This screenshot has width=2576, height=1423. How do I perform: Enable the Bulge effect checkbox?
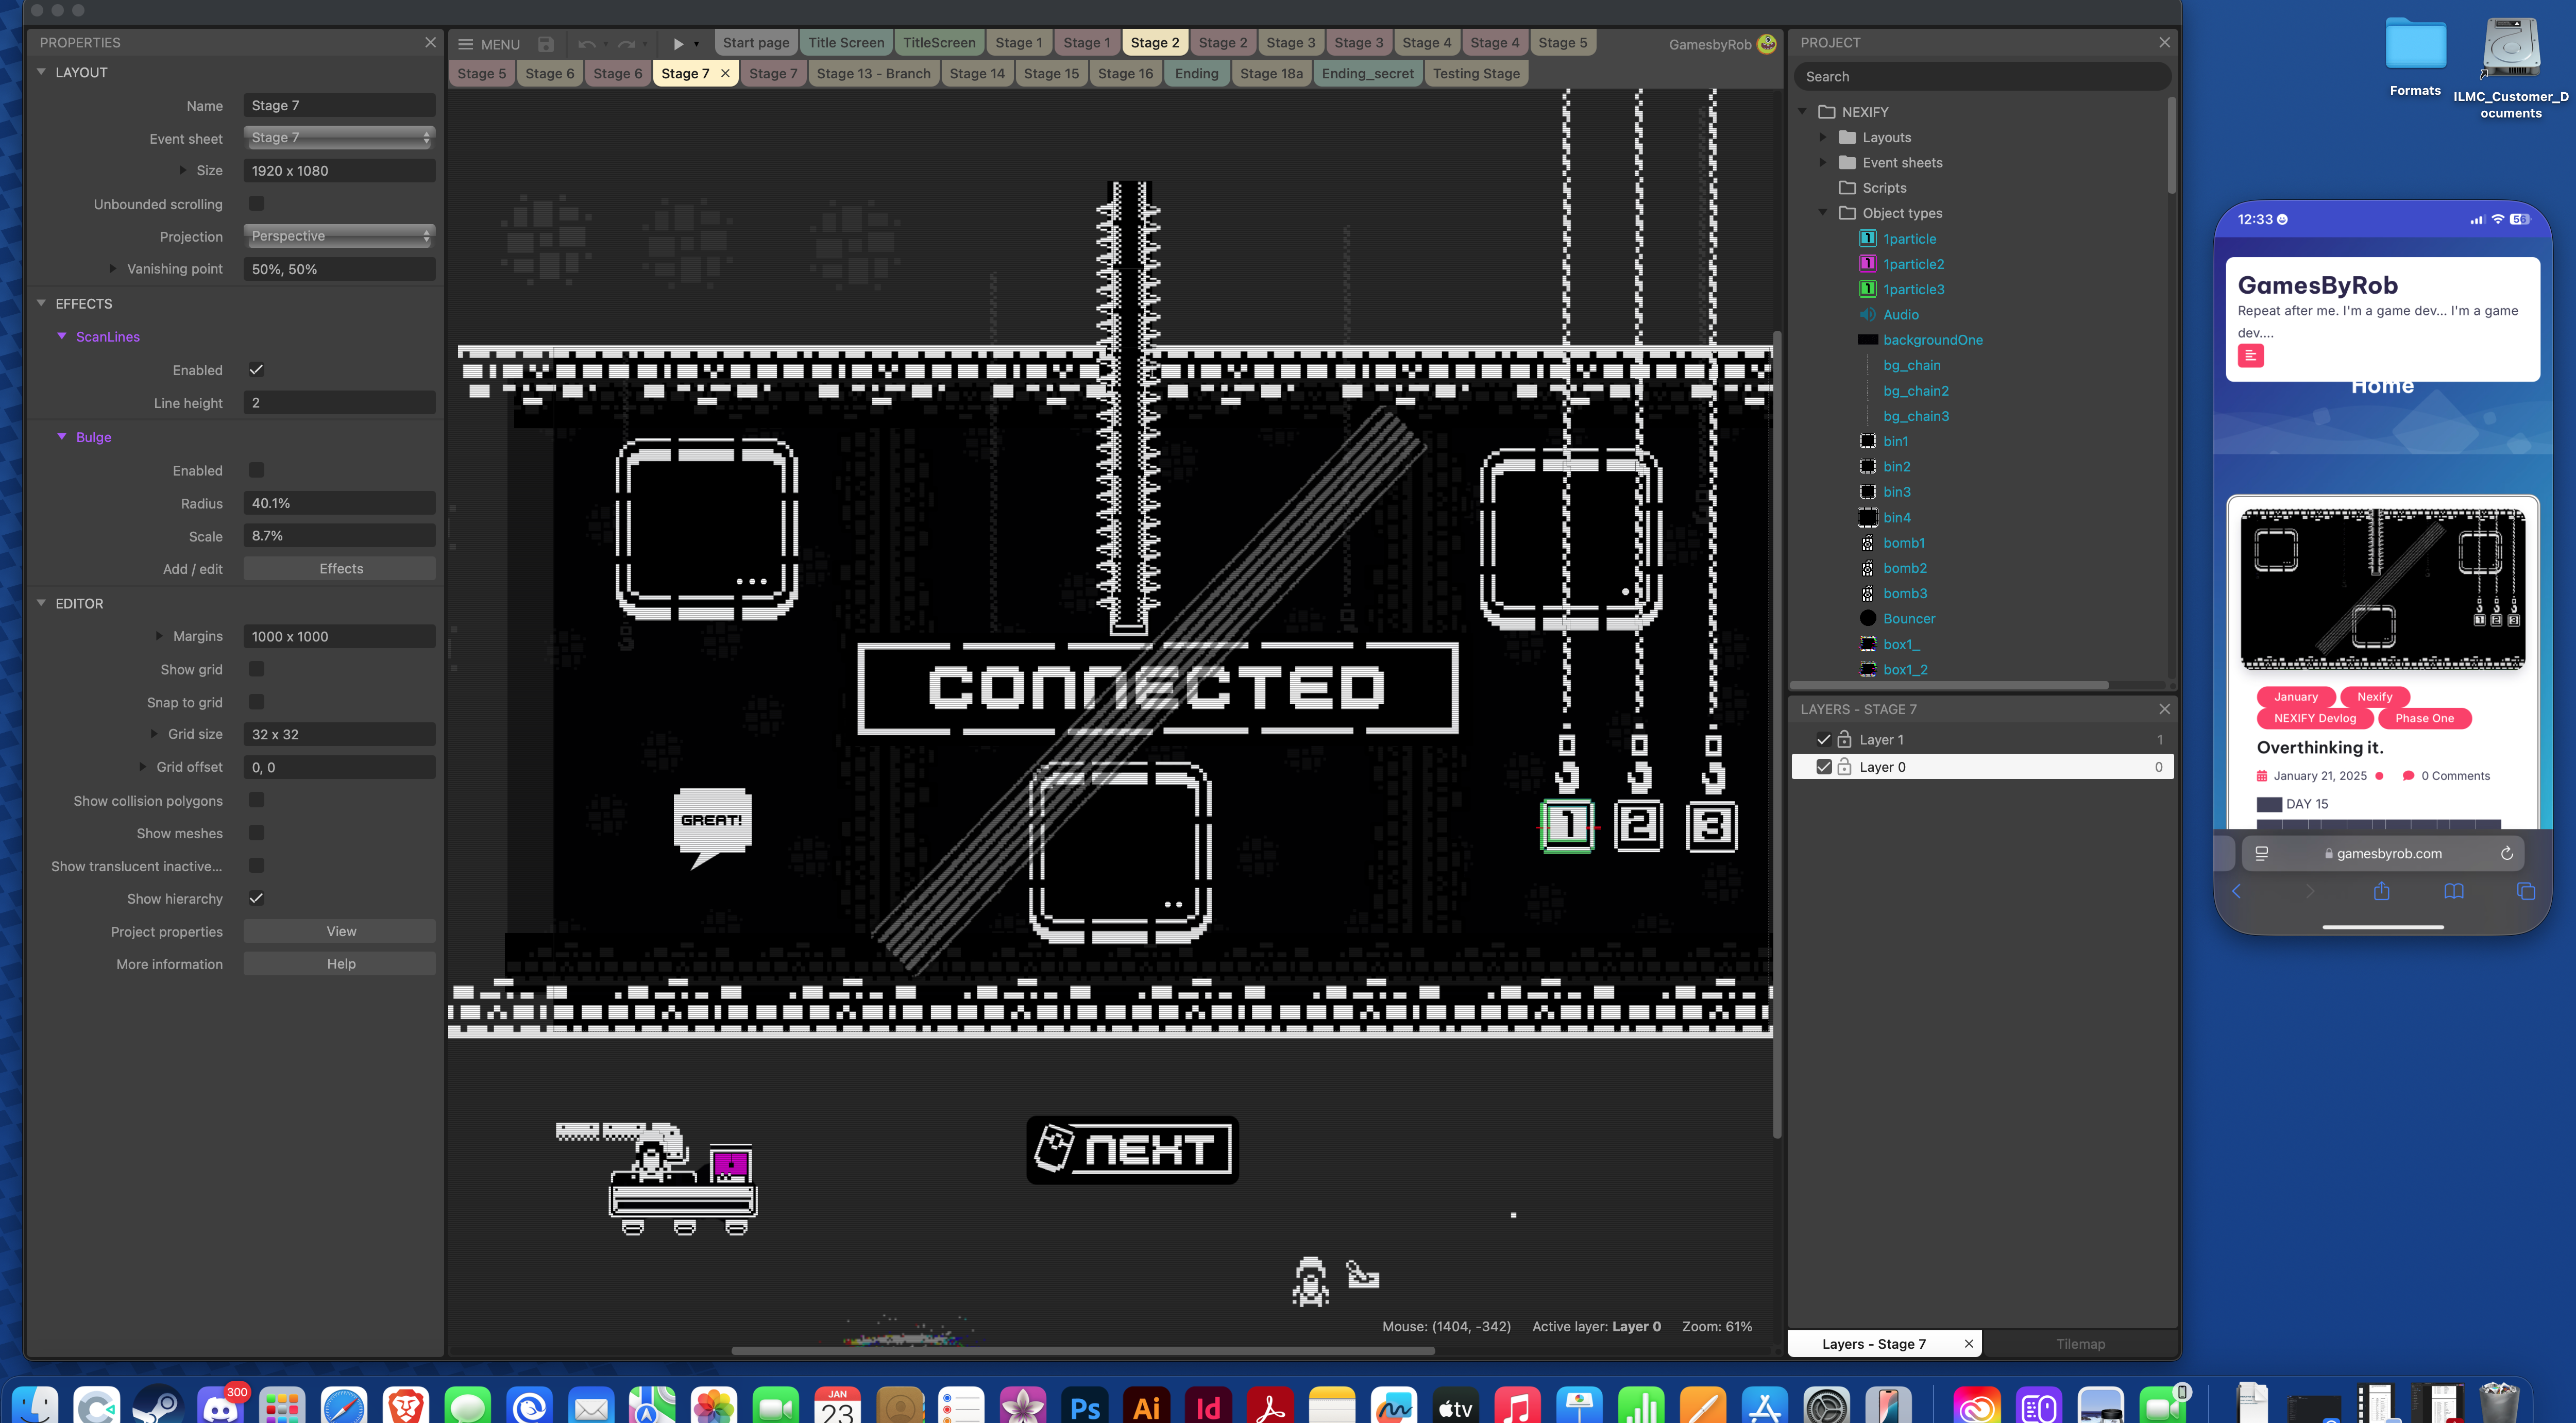click(256, 471)
